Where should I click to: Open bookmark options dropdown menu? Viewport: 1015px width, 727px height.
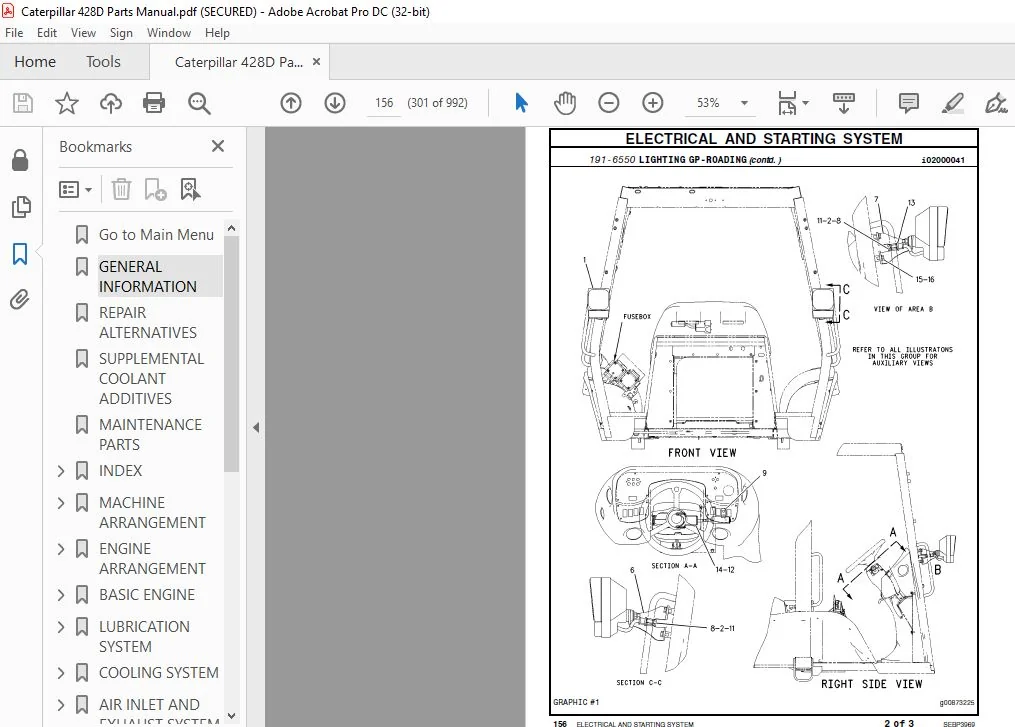pos(75,189)
